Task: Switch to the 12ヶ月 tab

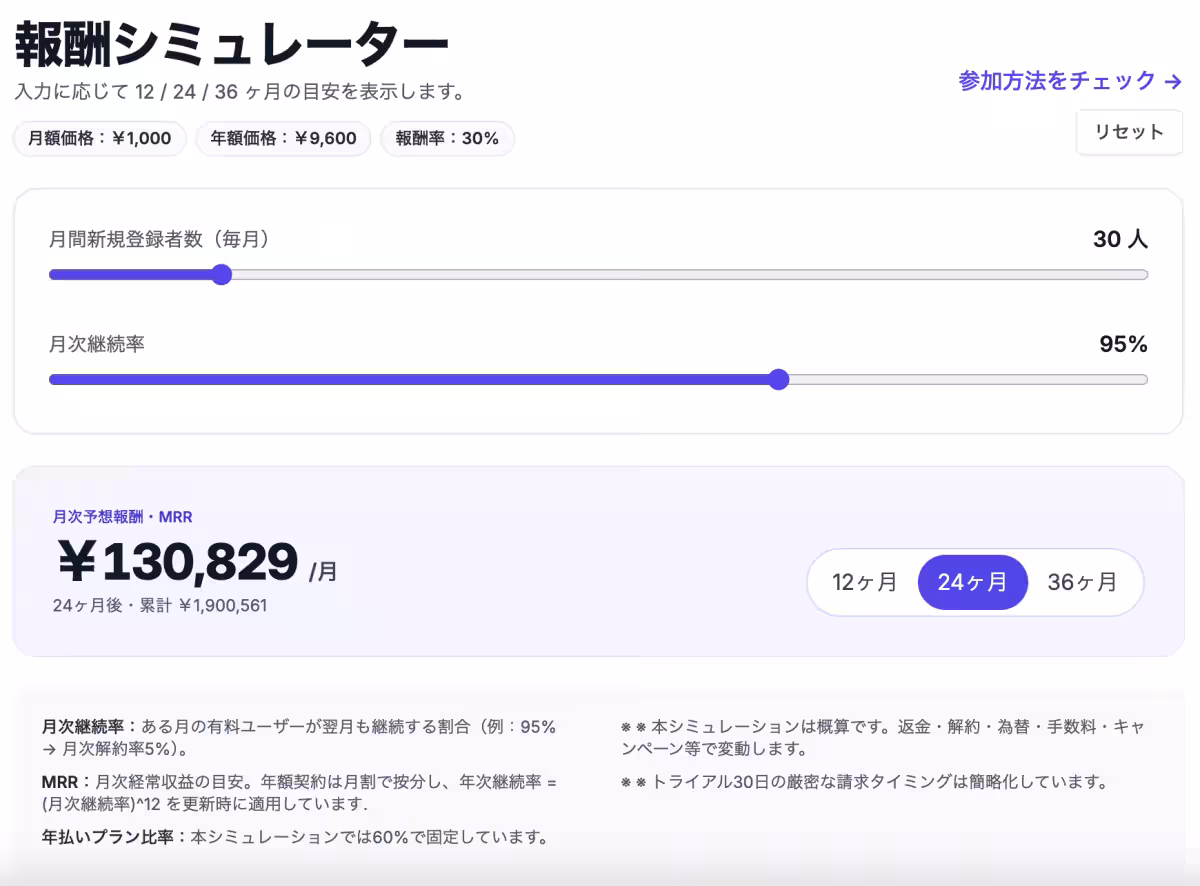Action: pos(864,582)
